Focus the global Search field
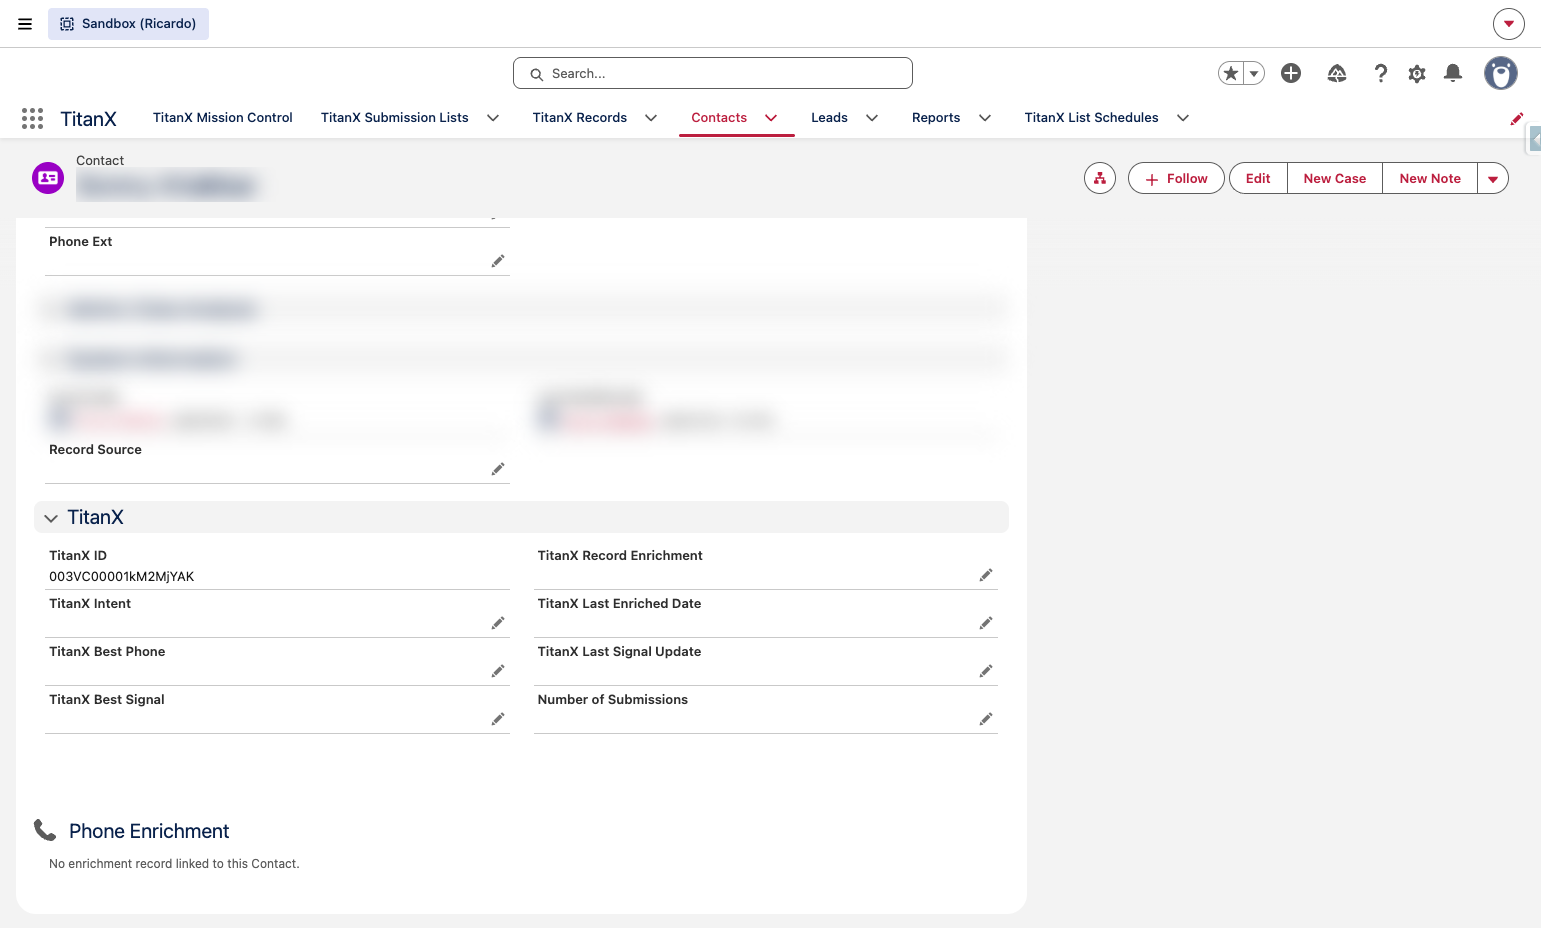 [713, 73]
